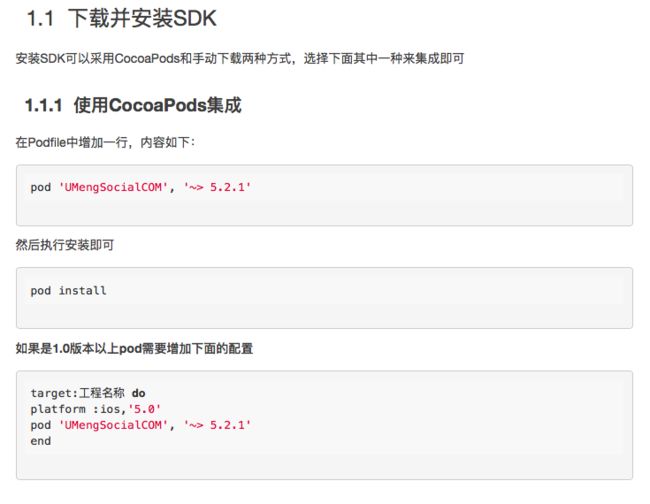Screen dimensions: 650x504
Task: Click the word install in second code box
Action: point(82,291)
